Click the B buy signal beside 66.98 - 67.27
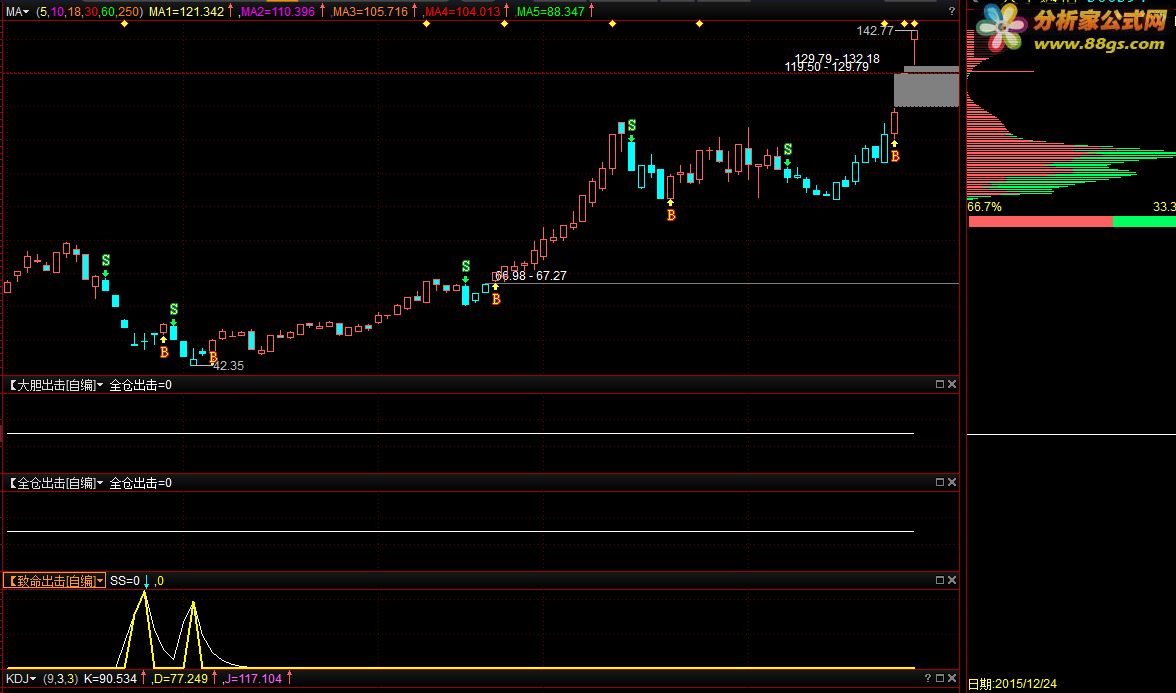The image size is (1176, 693). click(496, 299)
